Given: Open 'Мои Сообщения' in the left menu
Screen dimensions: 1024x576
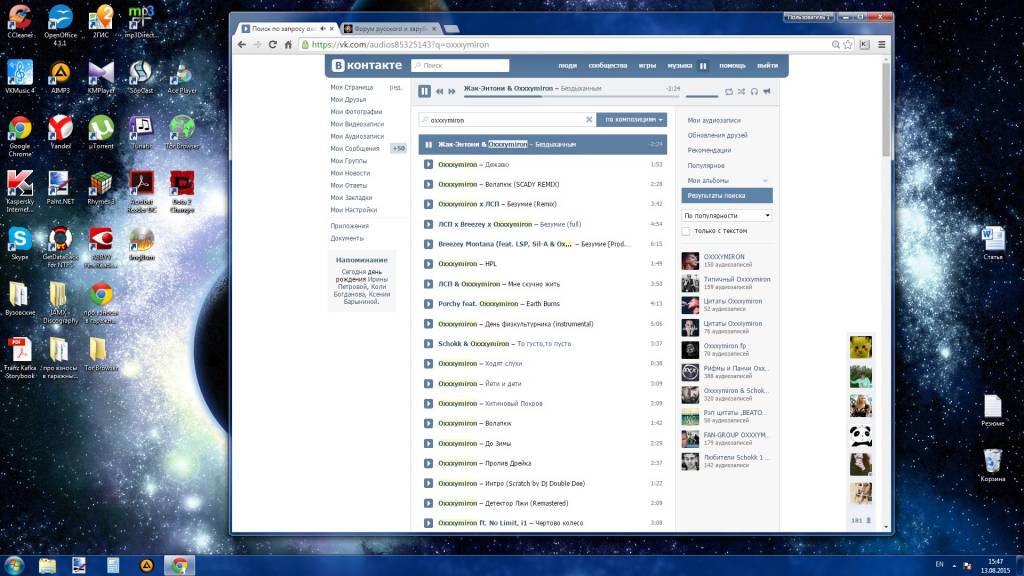Looking at the screenshot, I should [355, 149].
